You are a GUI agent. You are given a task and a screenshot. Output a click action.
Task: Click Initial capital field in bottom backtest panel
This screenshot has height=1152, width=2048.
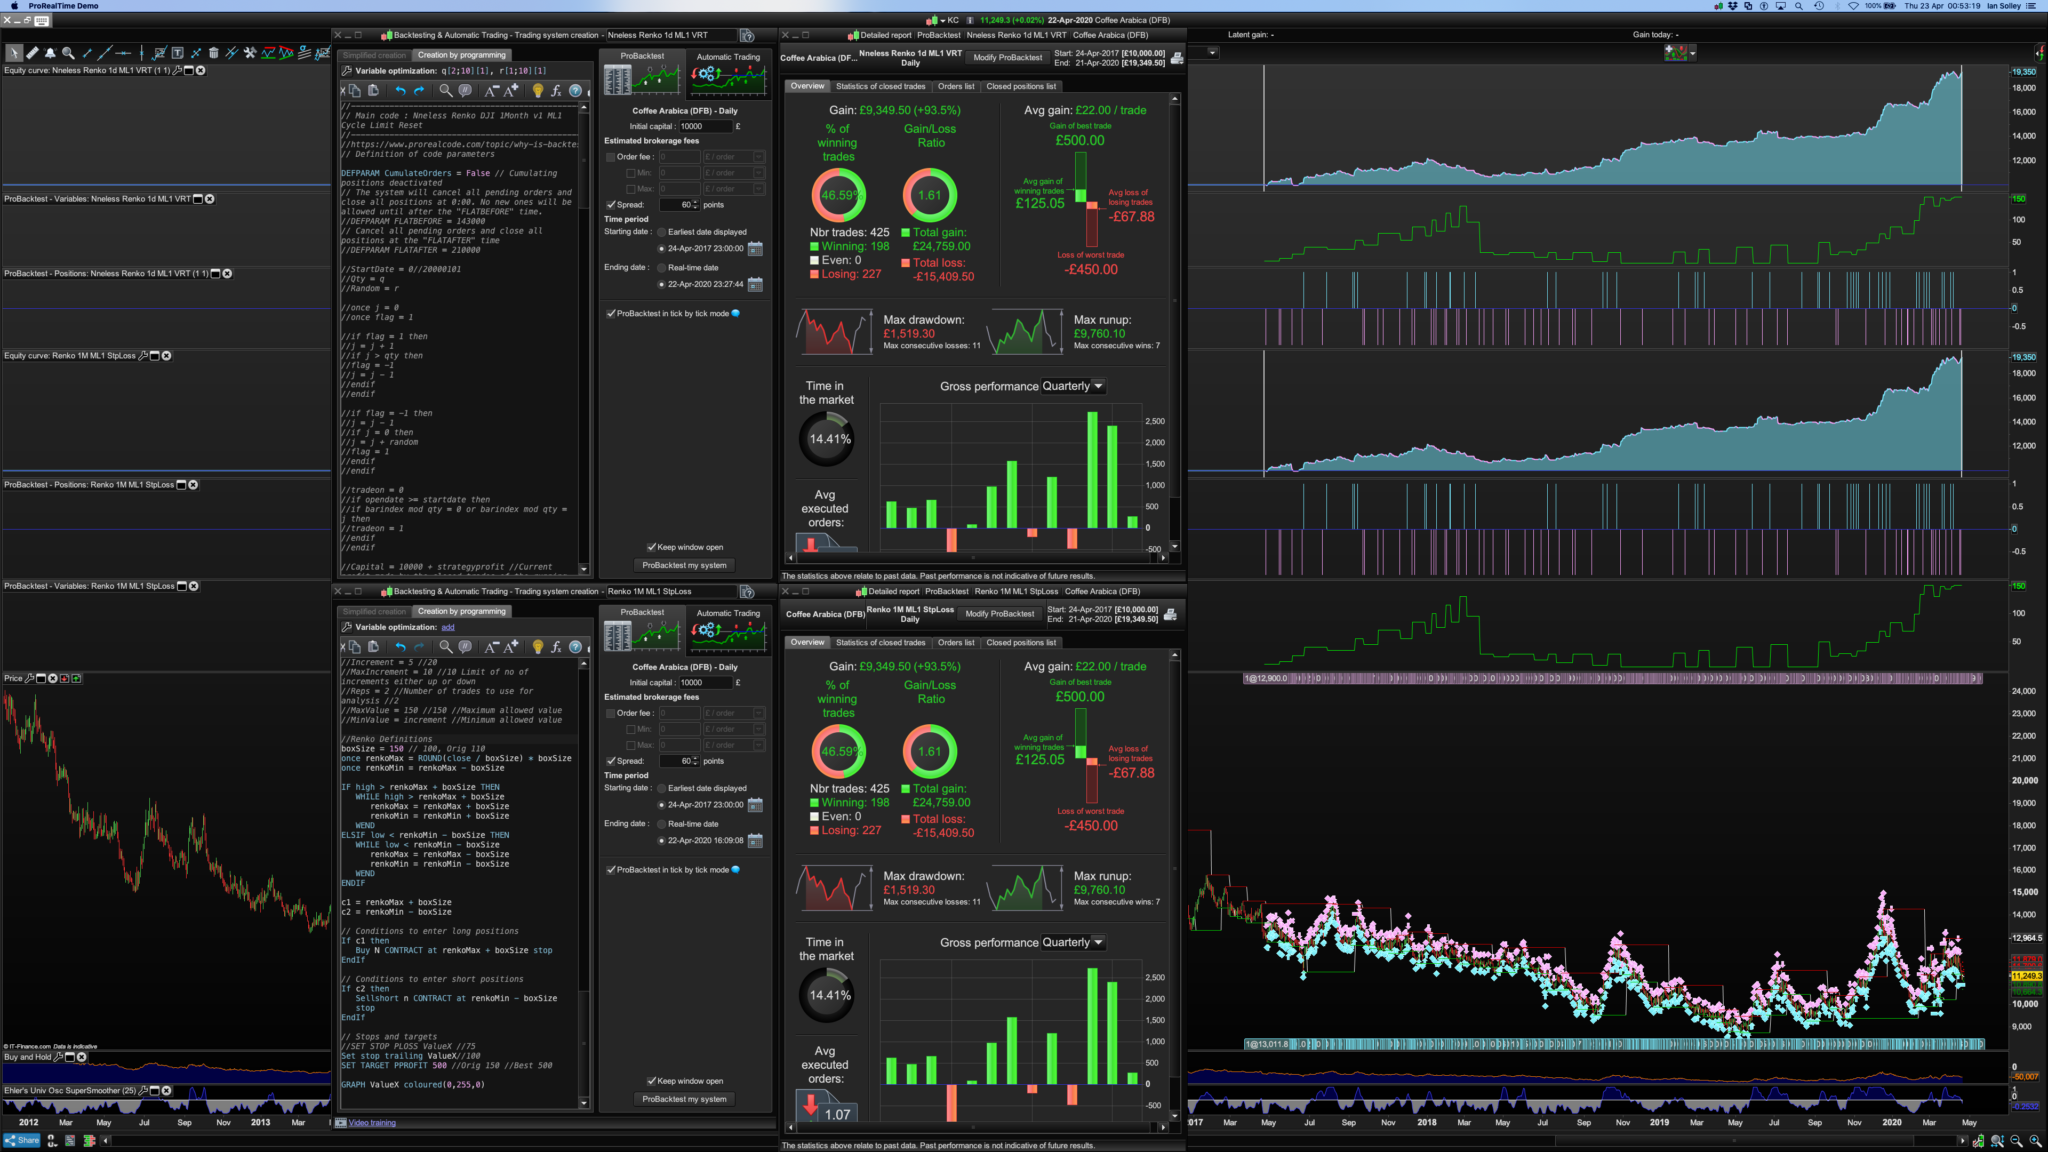pos(705,683)
